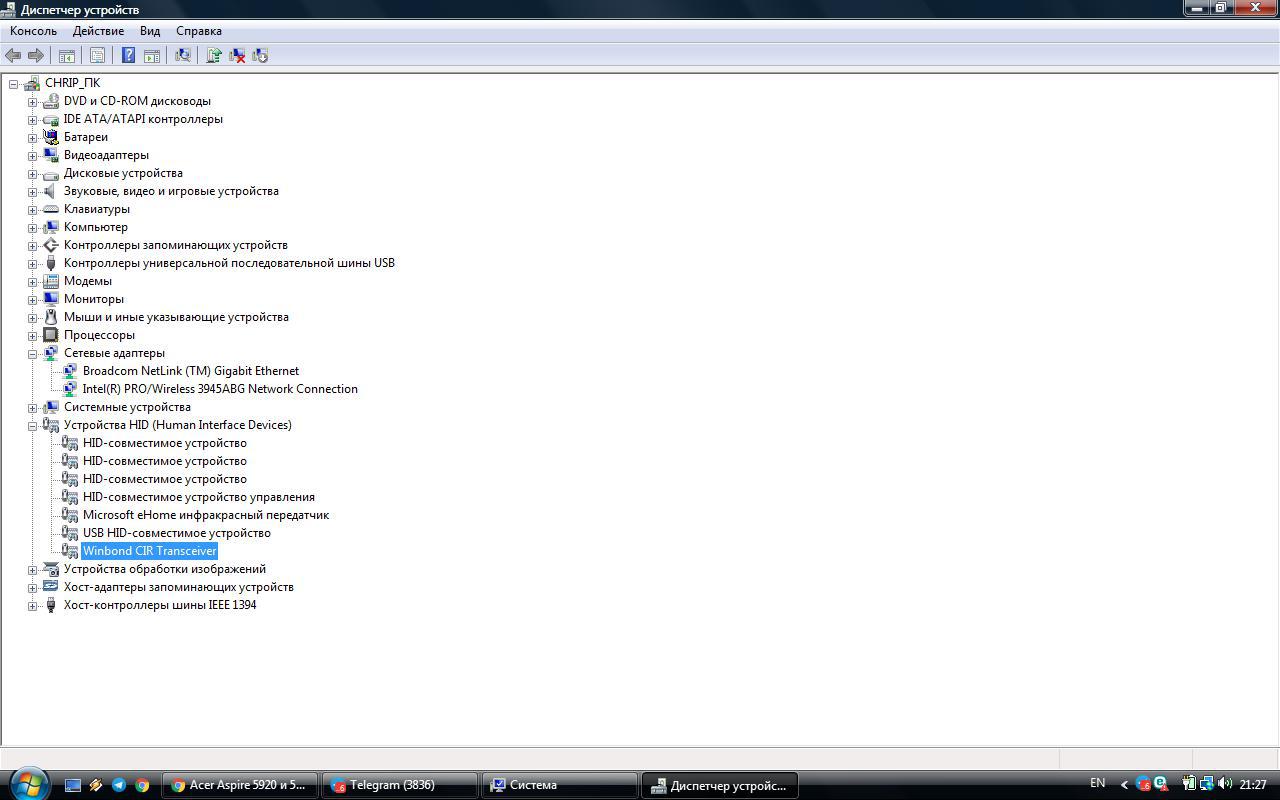Click the Мониторы monitor icon
The width and height of the screenshot is (1280, 800).
pyautogui.click(x=51, y=299)
